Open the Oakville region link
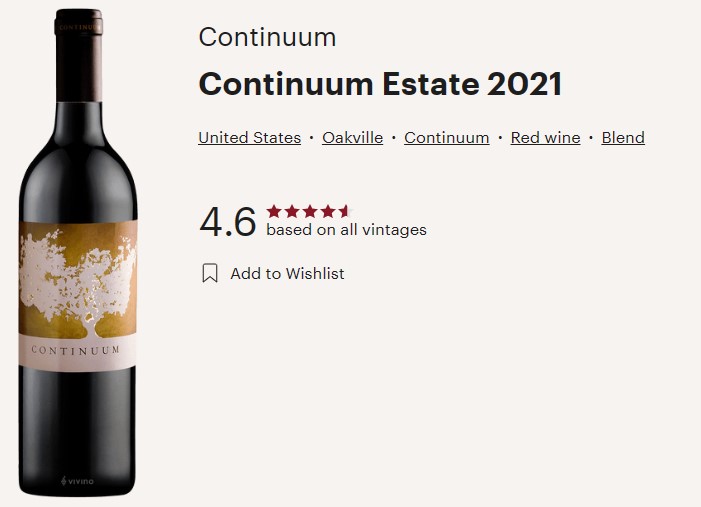Viewport: 701px width, 507px height. pyautogui.click(x=352, y=138)
